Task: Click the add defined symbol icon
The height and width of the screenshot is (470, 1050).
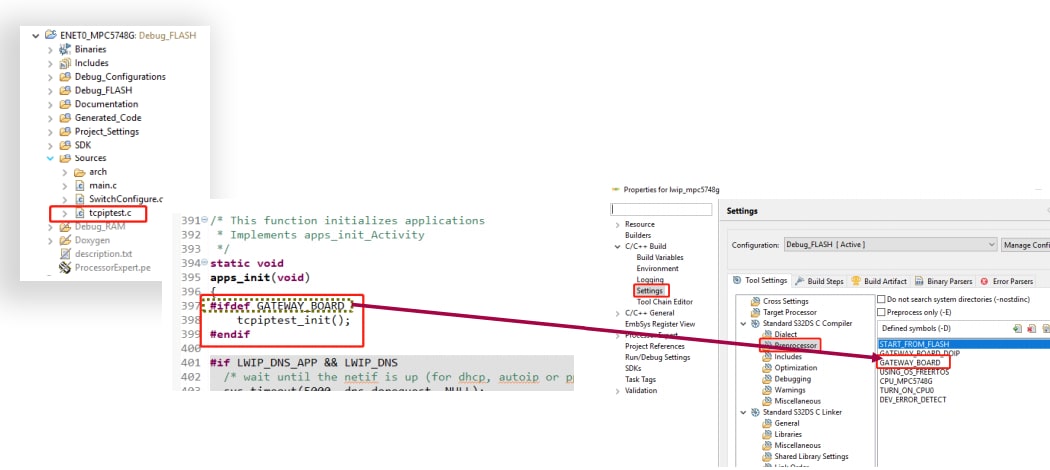Action: click(x=1017, y=328)
